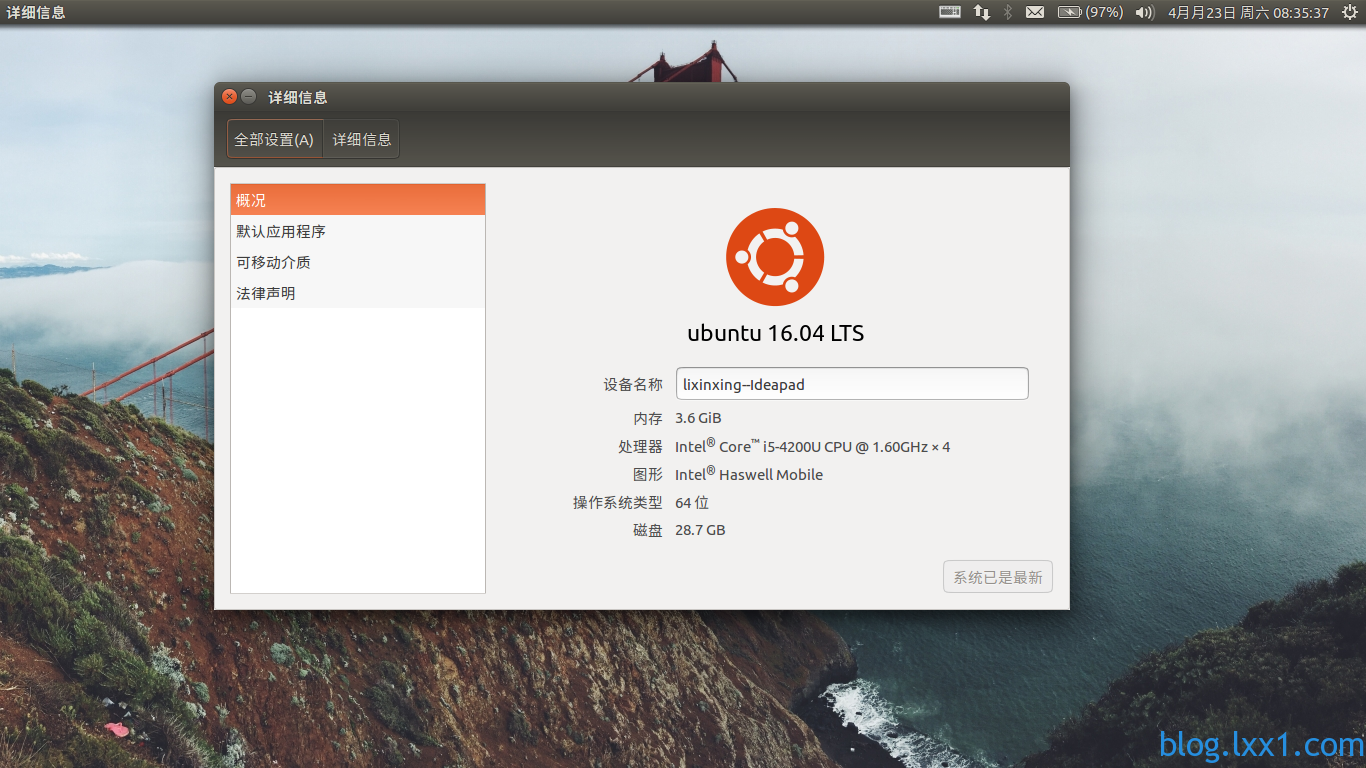Viewport: 1366px width, 768px height.
Task: Open the date and time clock menu
Action: point(1248,12)
